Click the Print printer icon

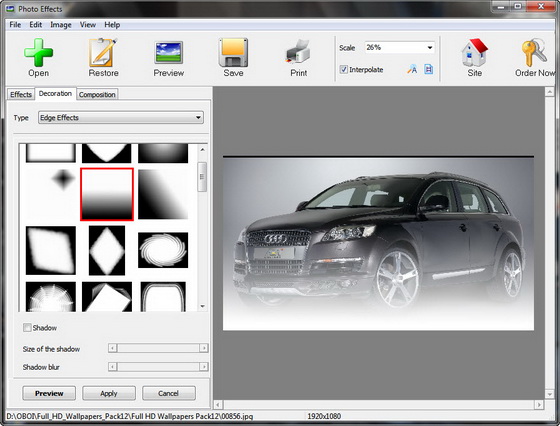coord(298,52)
